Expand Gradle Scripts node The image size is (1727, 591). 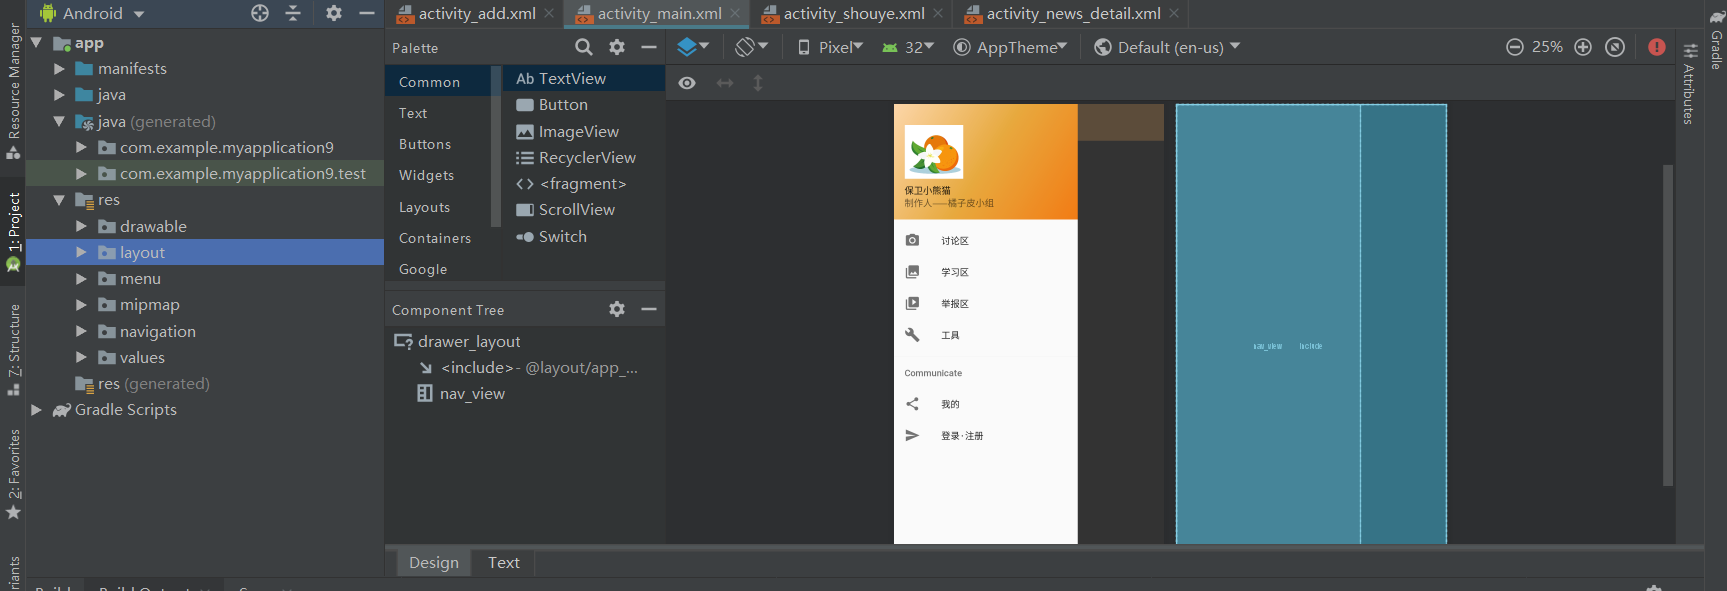coord(37,409)
